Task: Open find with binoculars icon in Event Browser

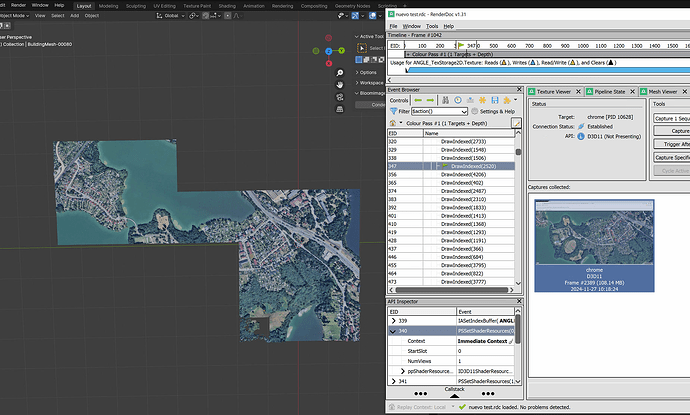Action: tap(445, 100)
